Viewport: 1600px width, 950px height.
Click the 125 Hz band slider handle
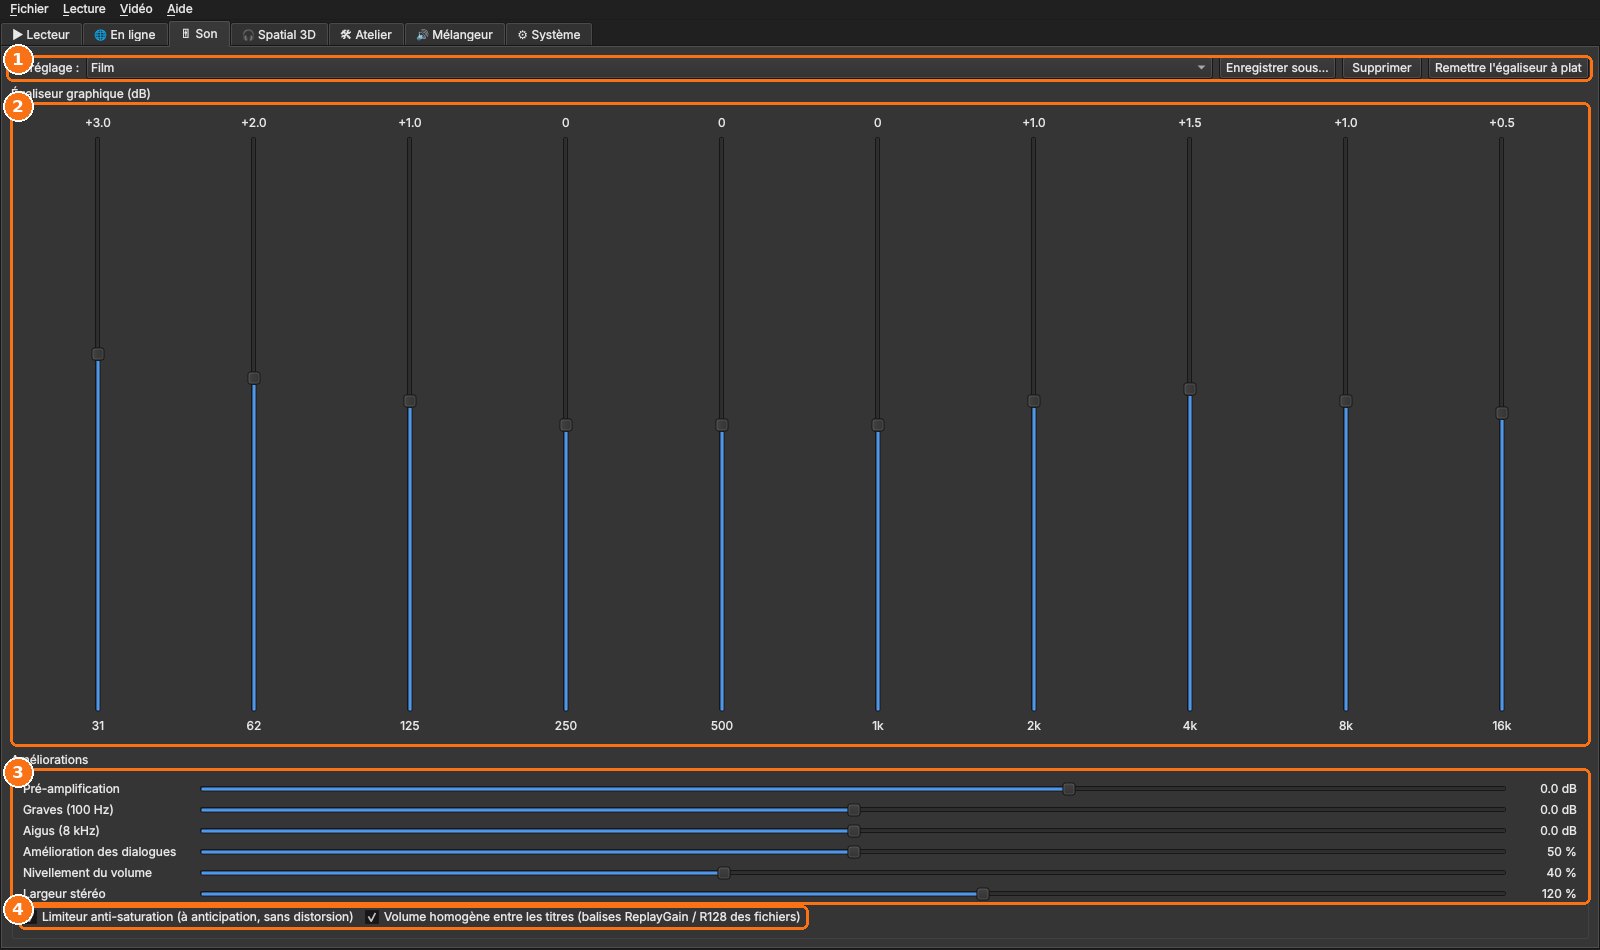410,401
